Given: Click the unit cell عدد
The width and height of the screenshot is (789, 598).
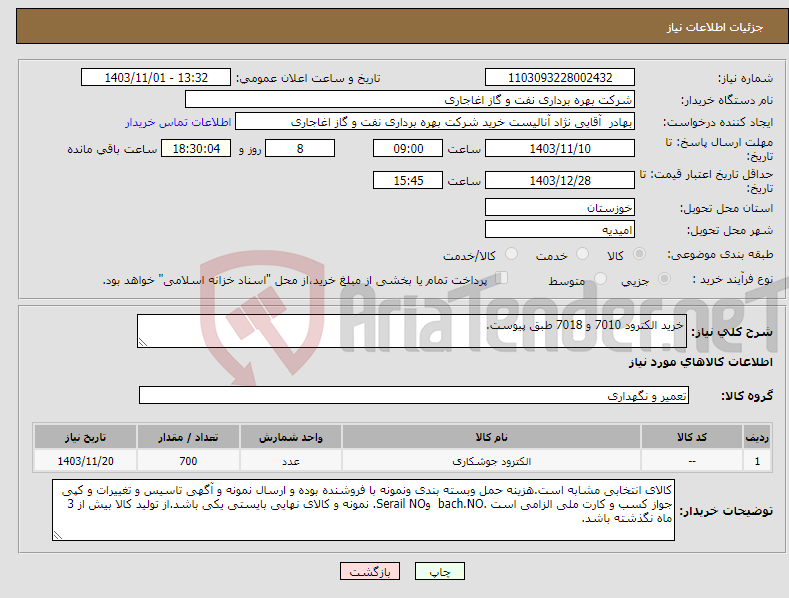Looking at the screenshot, I should tap(291, 461).
